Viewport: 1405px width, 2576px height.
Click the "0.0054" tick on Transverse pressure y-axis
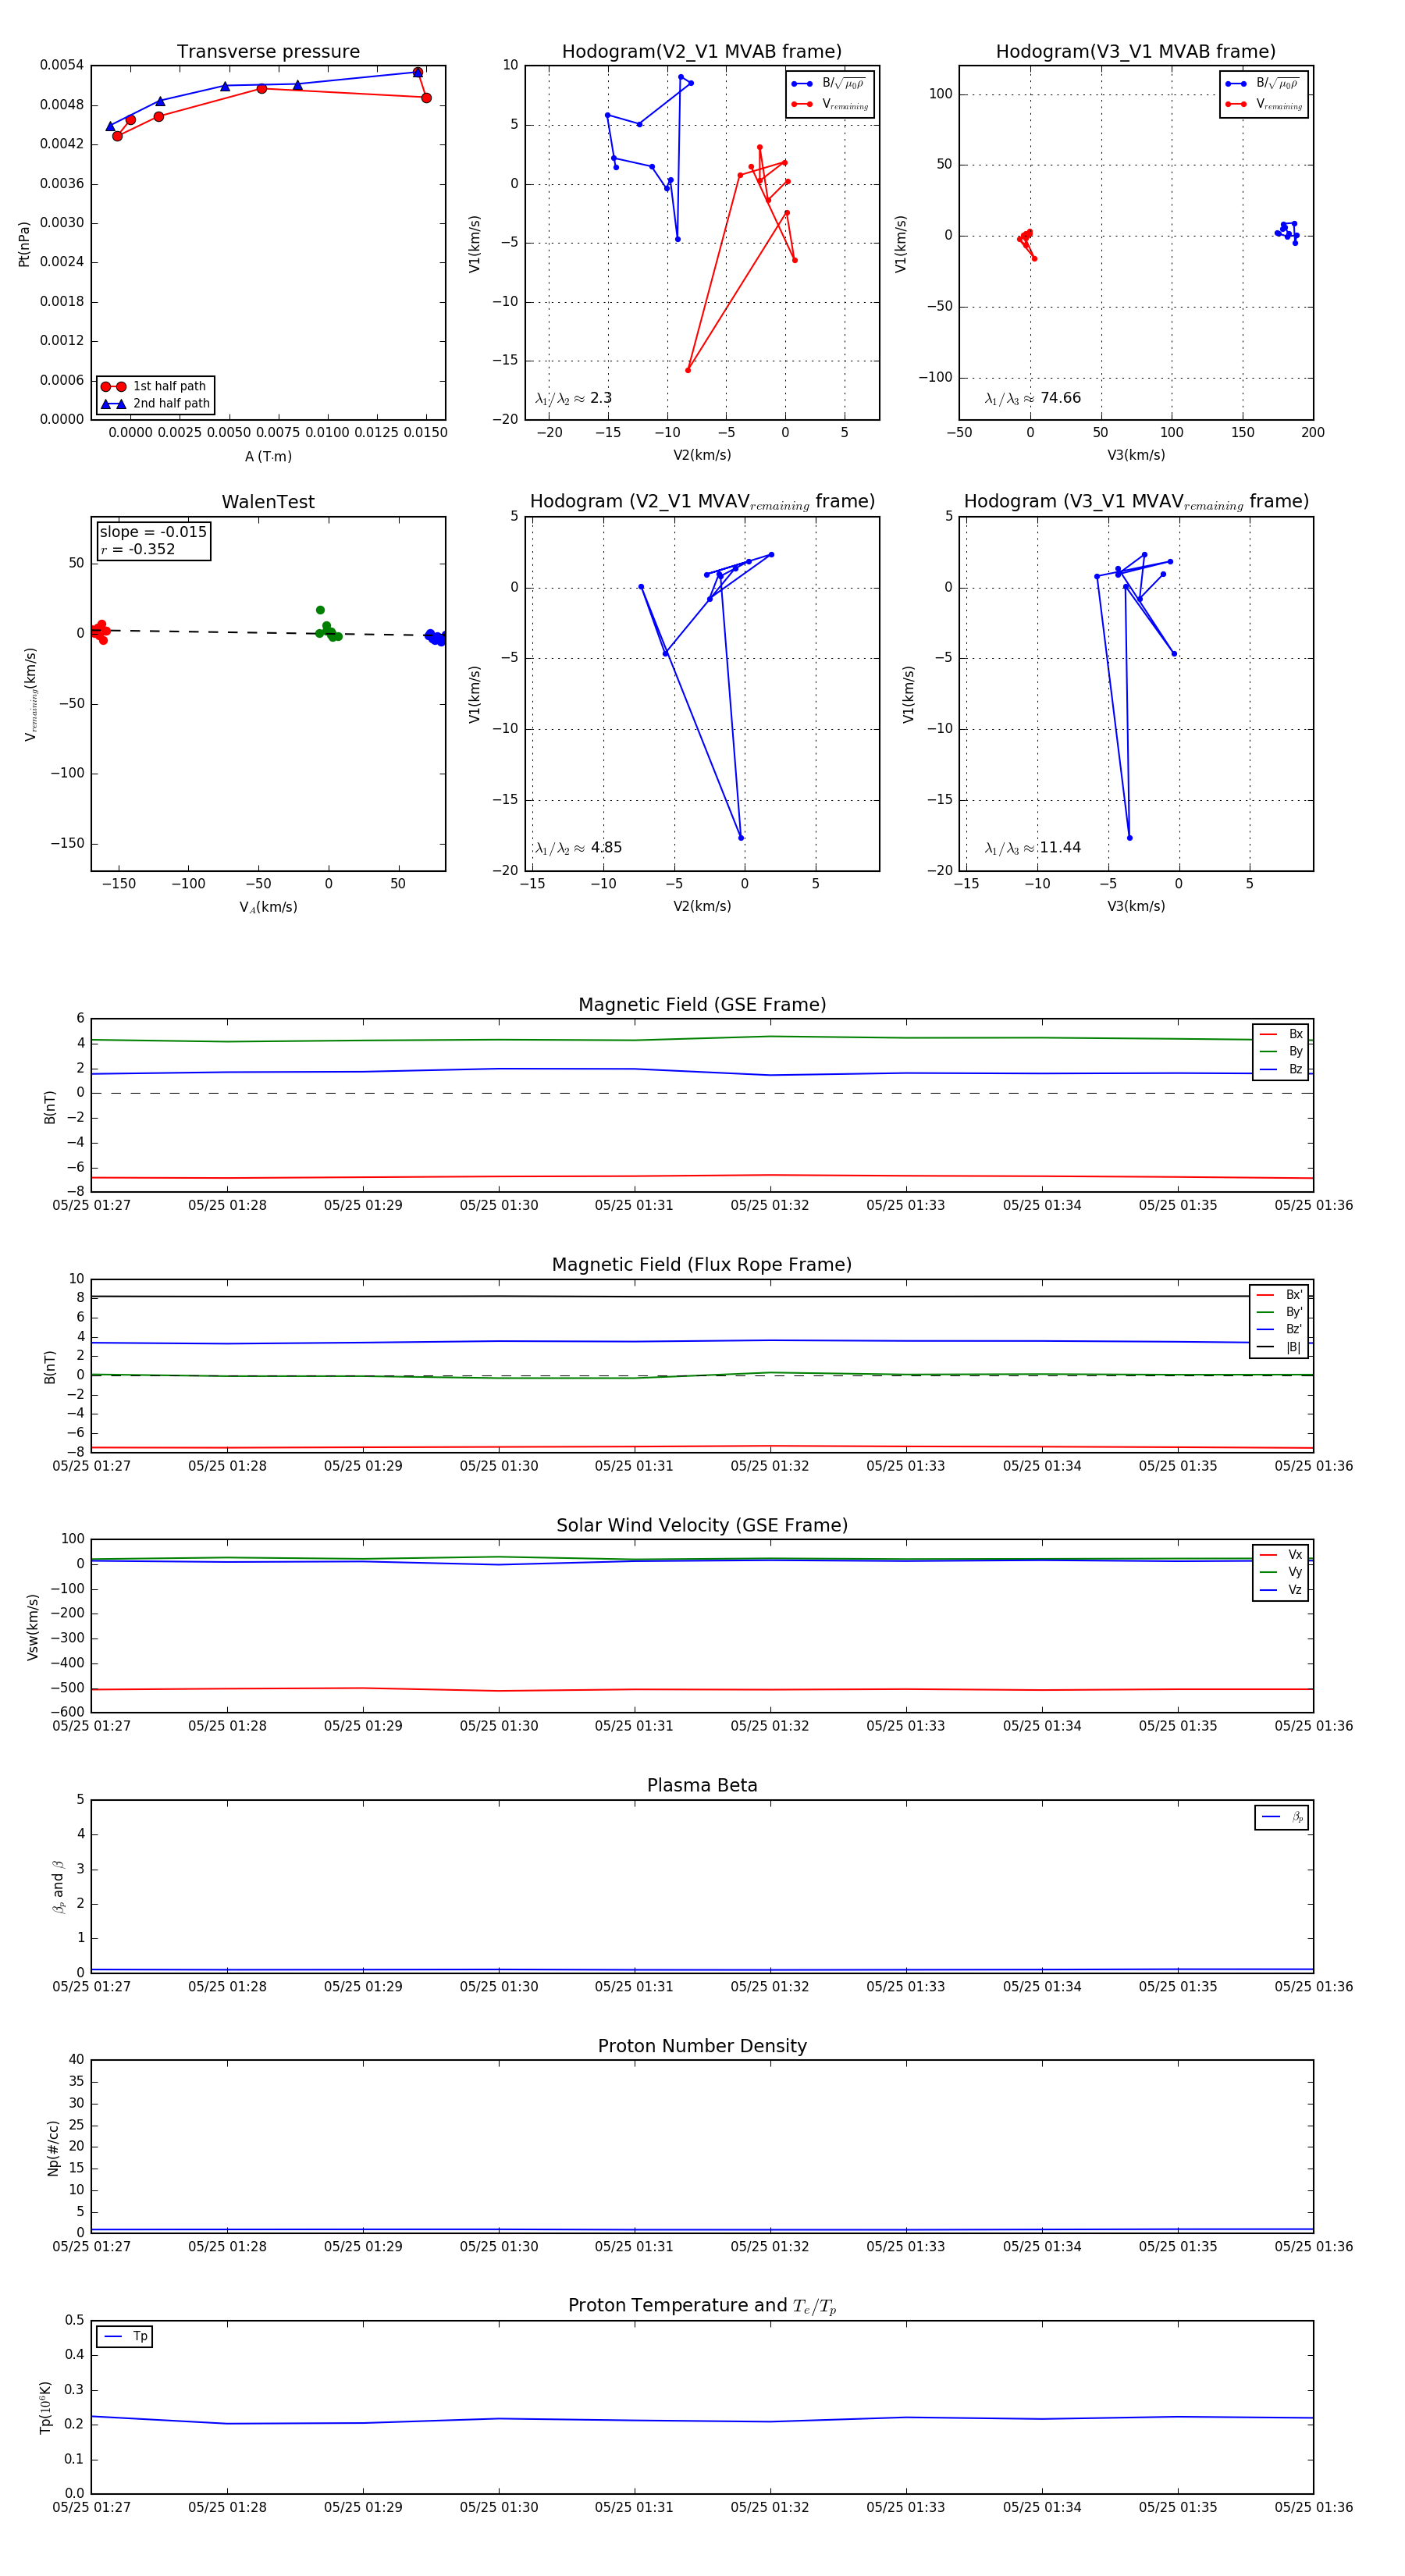click(62, 65)
